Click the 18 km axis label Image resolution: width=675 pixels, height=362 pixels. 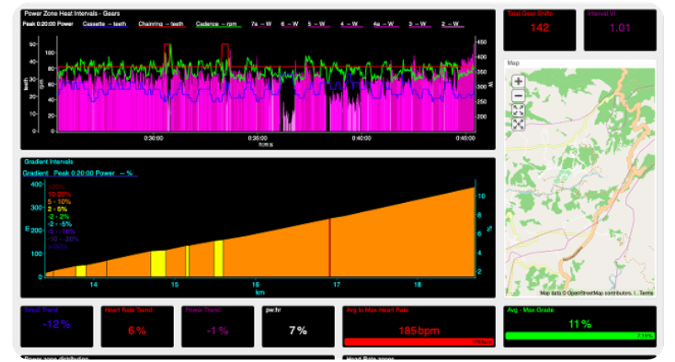pos(418,285)
